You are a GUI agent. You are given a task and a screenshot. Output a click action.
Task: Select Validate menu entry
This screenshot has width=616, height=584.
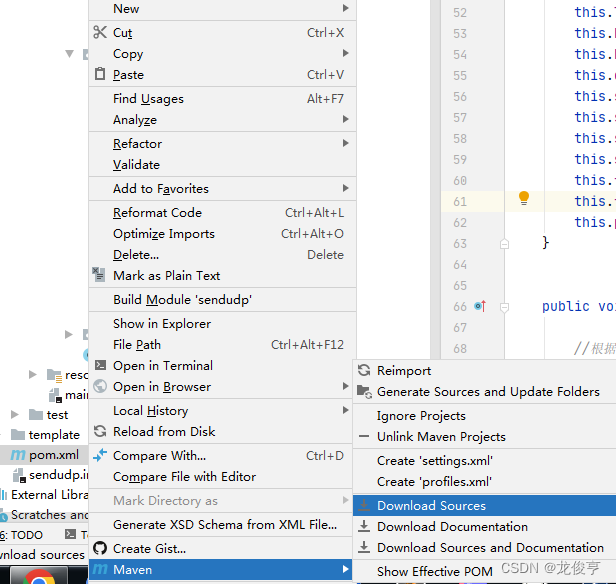pos(222,165)
